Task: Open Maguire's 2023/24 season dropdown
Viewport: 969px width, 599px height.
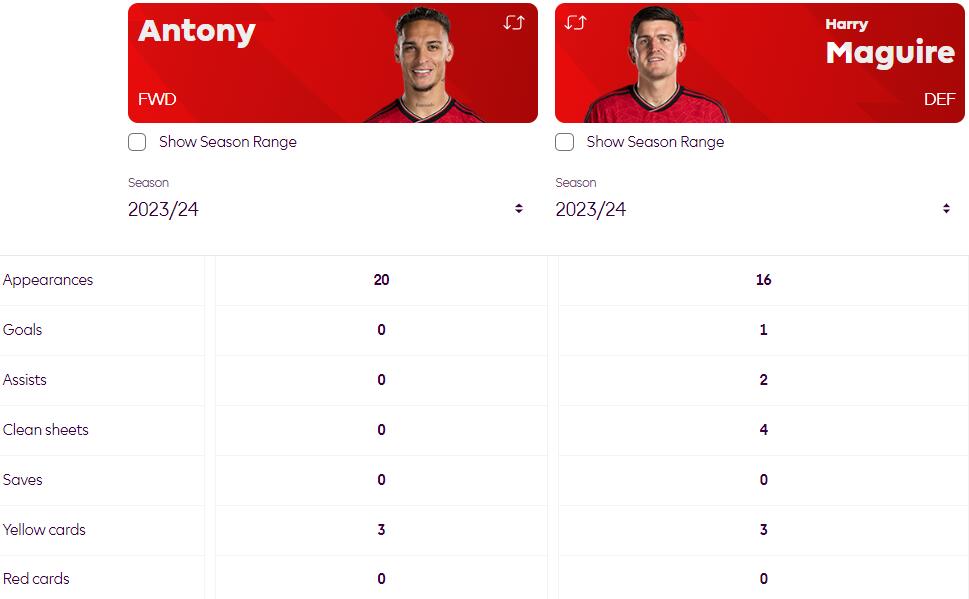Action: [x=753, y=209]
